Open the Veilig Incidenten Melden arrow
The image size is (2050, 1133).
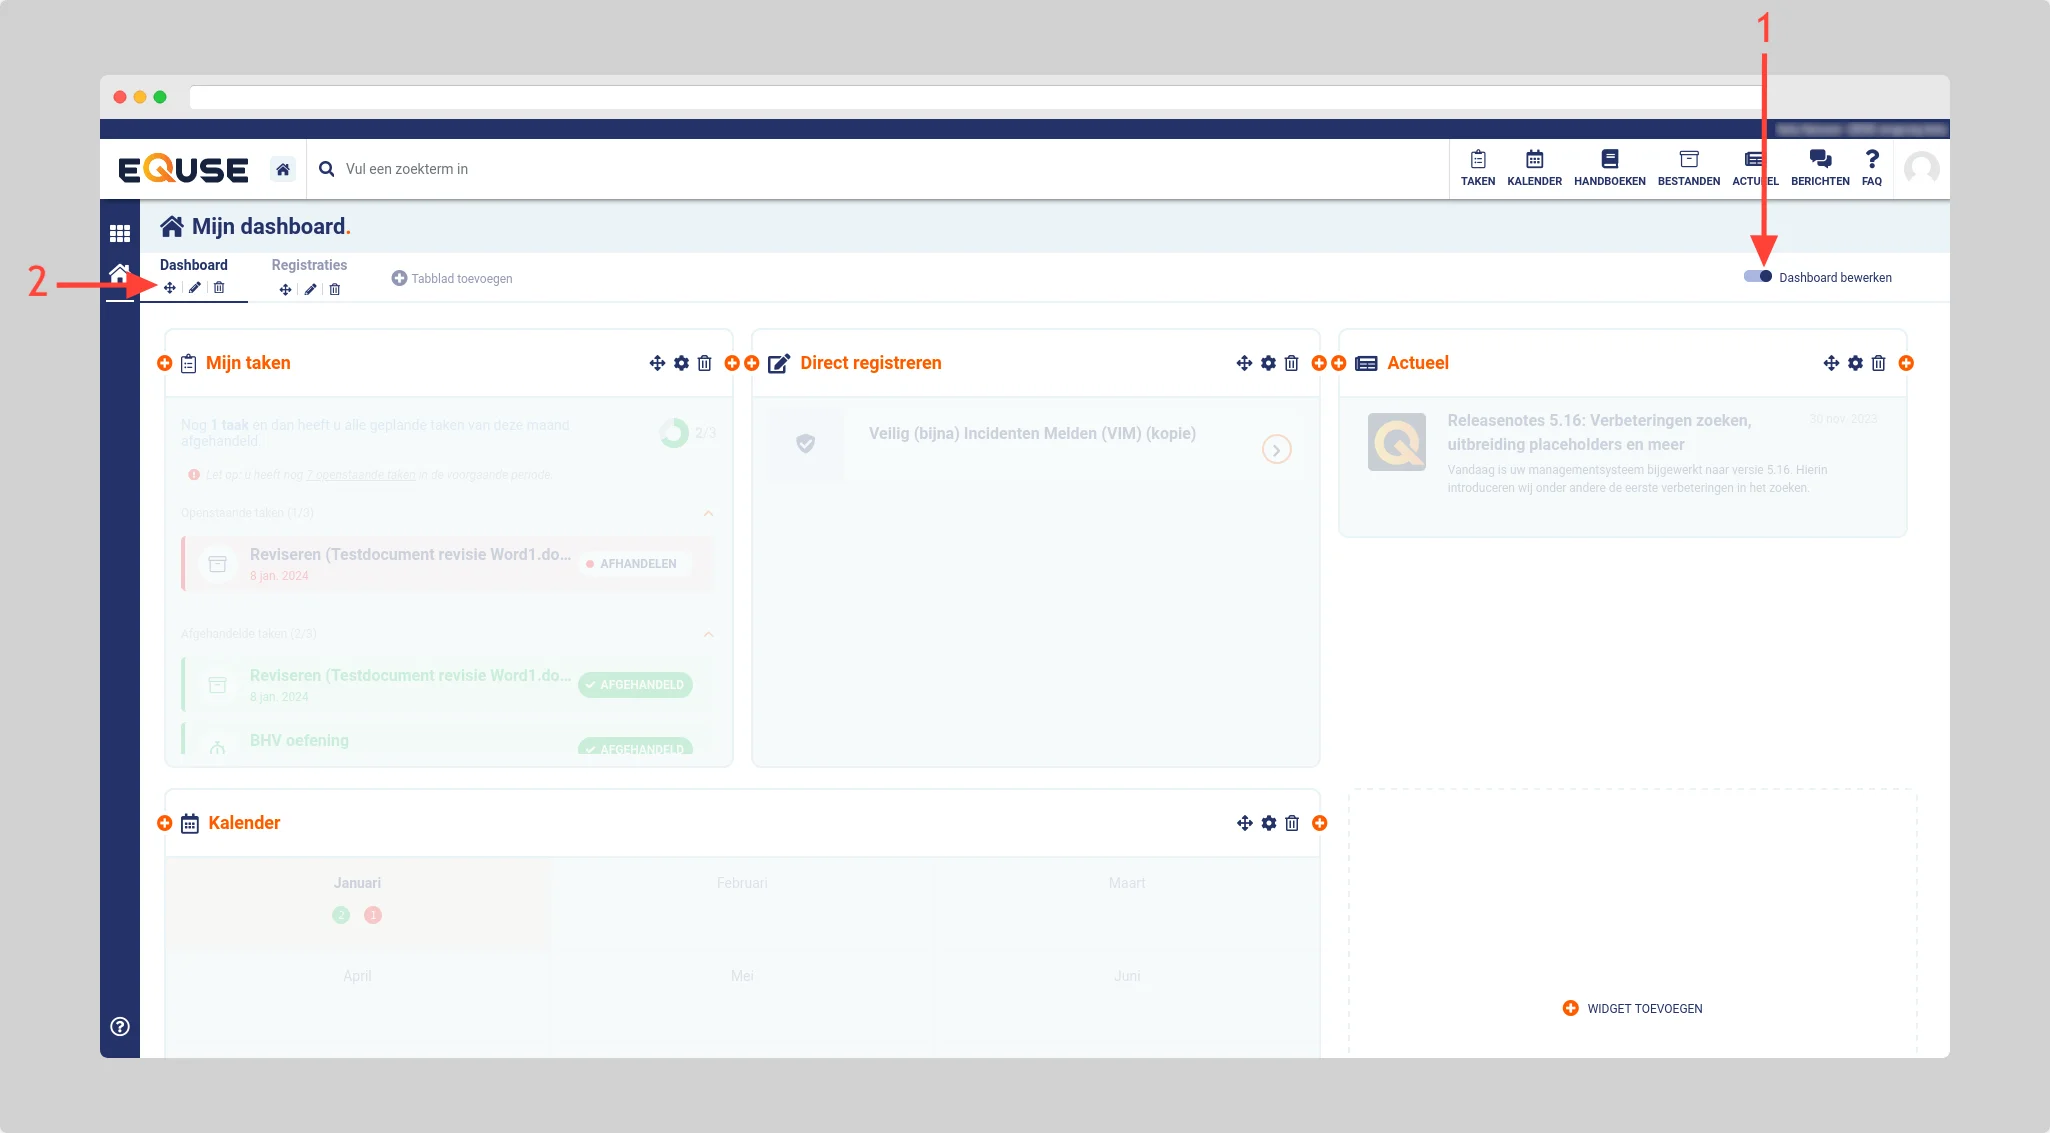(1276, 449)
